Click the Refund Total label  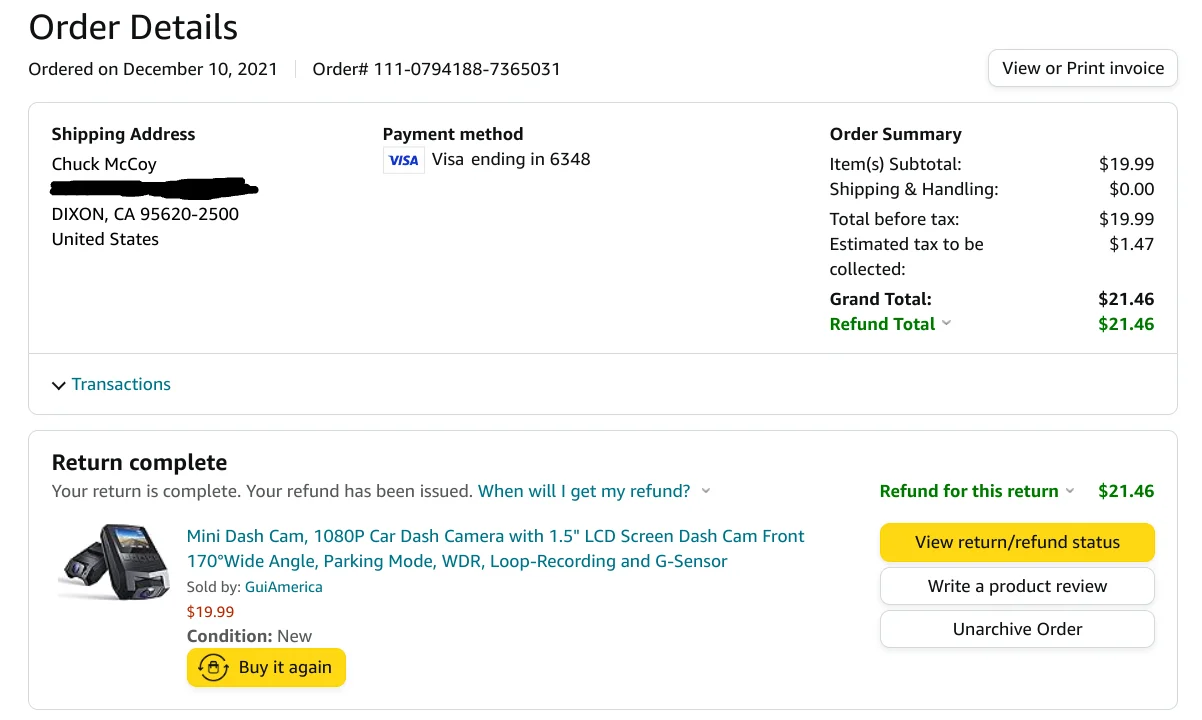pos(882,324)
